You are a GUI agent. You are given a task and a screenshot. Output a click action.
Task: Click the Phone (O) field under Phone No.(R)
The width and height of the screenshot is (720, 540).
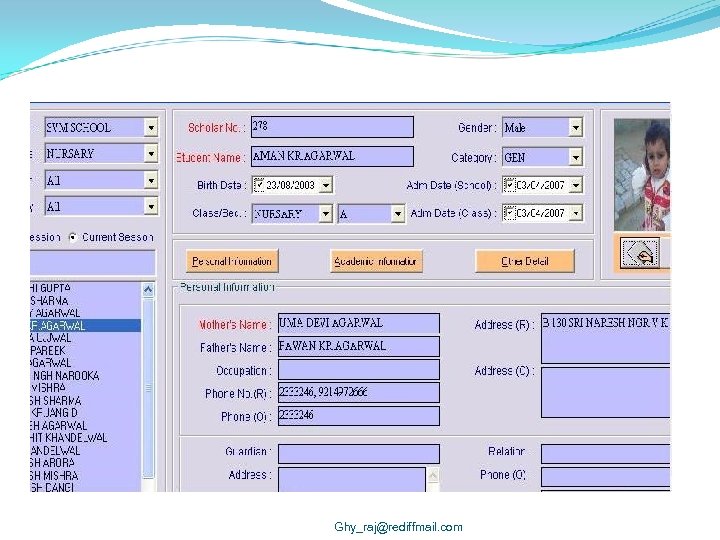[x=359, y=416]
